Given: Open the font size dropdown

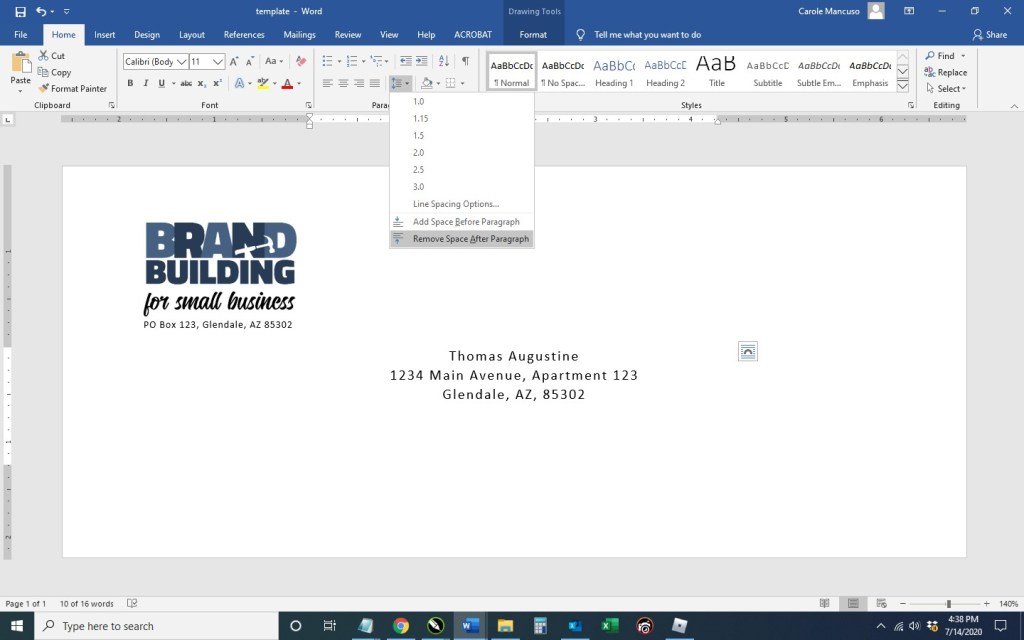Looking at the screenshot, I should [218, 62].
